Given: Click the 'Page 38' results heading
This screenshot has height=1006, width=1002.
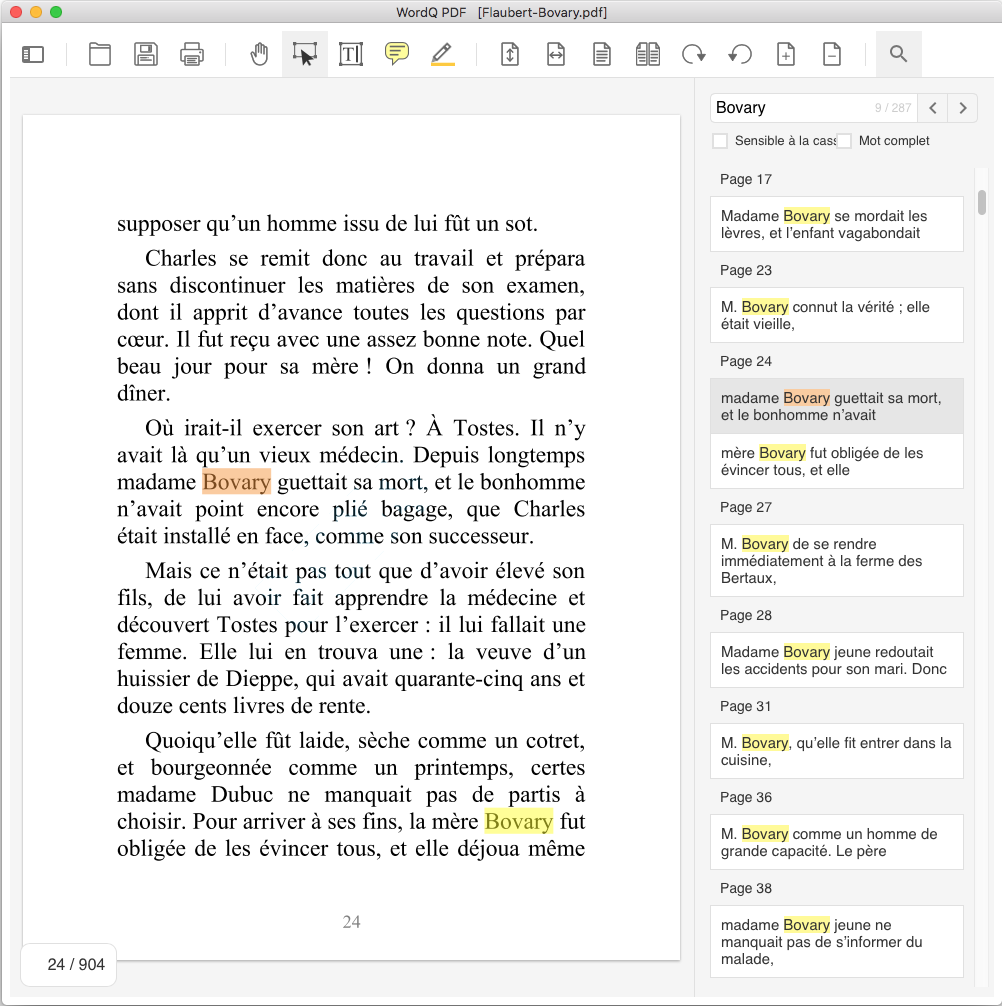Looking at the screenshot, I should point(745,889).
